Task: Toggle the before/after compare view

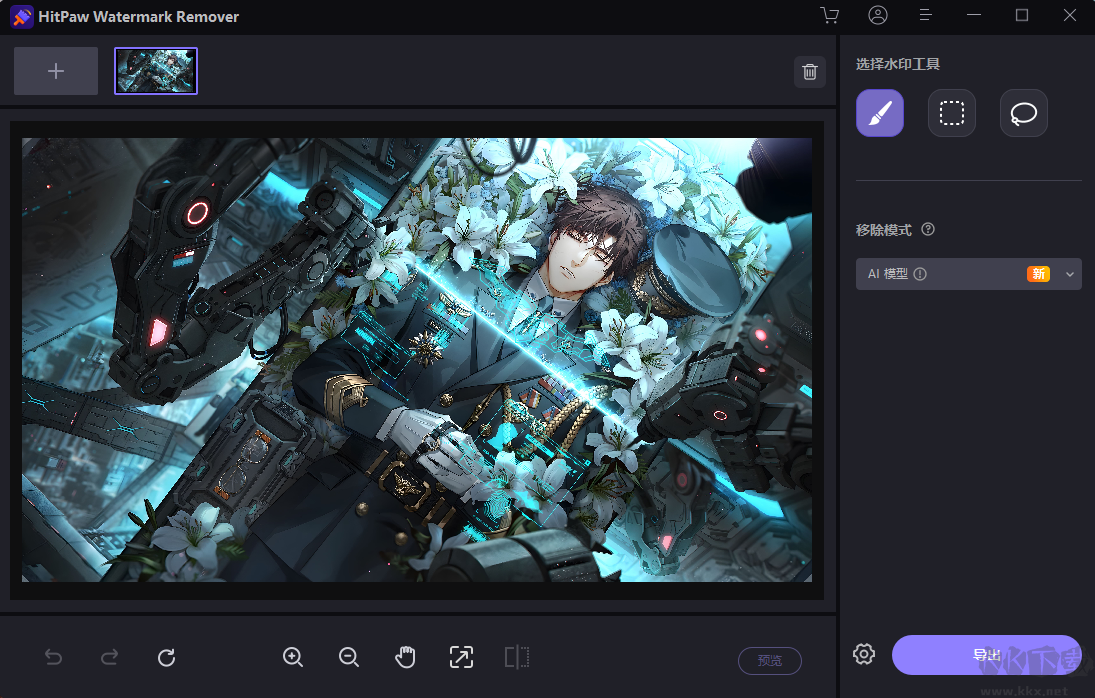Action: click(517, 657)
